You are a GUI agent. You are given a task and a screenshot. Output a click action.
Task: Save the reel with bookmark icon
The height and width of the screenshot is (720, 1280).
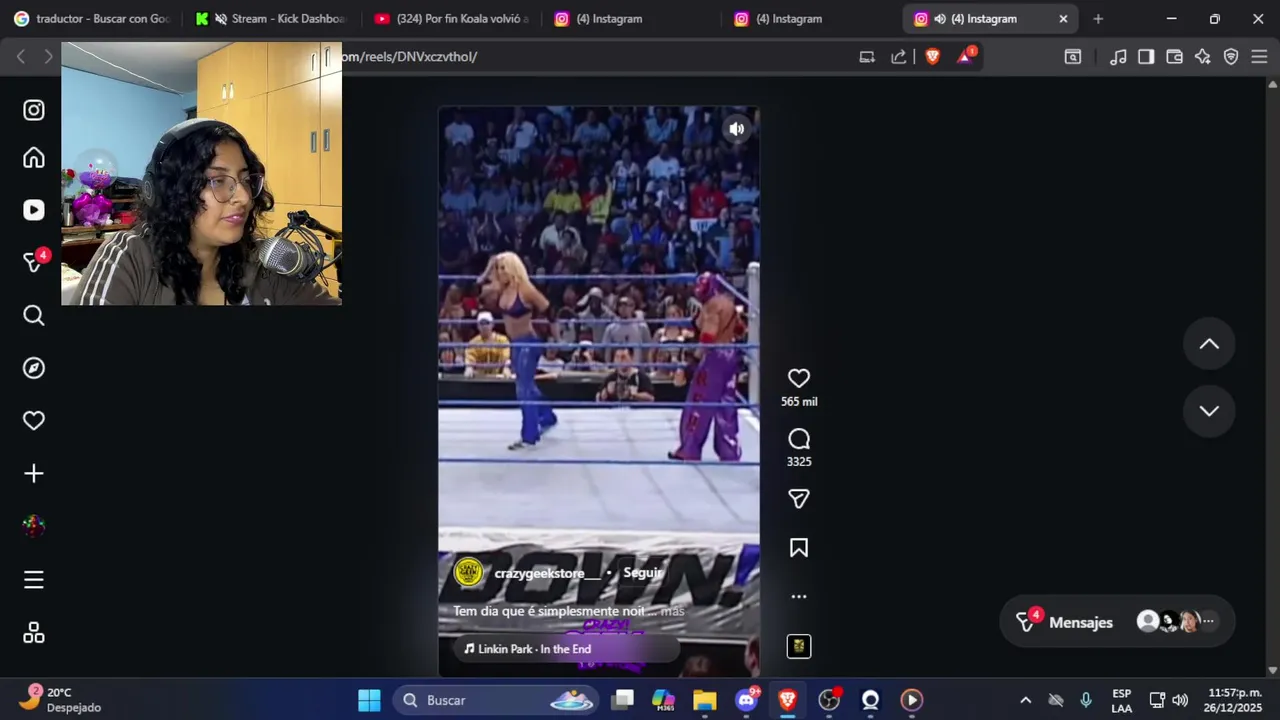[799, 548]
